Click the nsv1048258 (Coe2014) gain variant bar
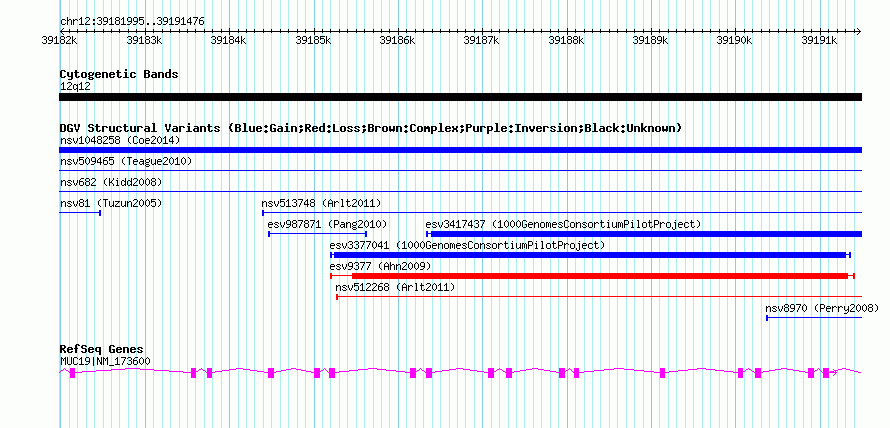Image resolution: width=890 pixels, height=428 pixels. pyautogui.click(x=460, y=150)
